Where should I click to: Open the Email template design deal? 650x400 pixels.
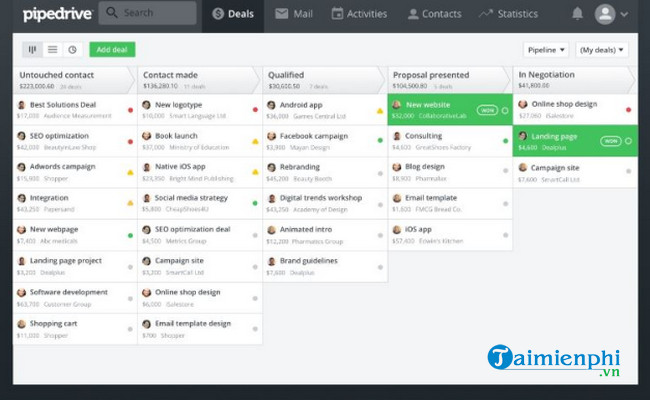(200, 329)
